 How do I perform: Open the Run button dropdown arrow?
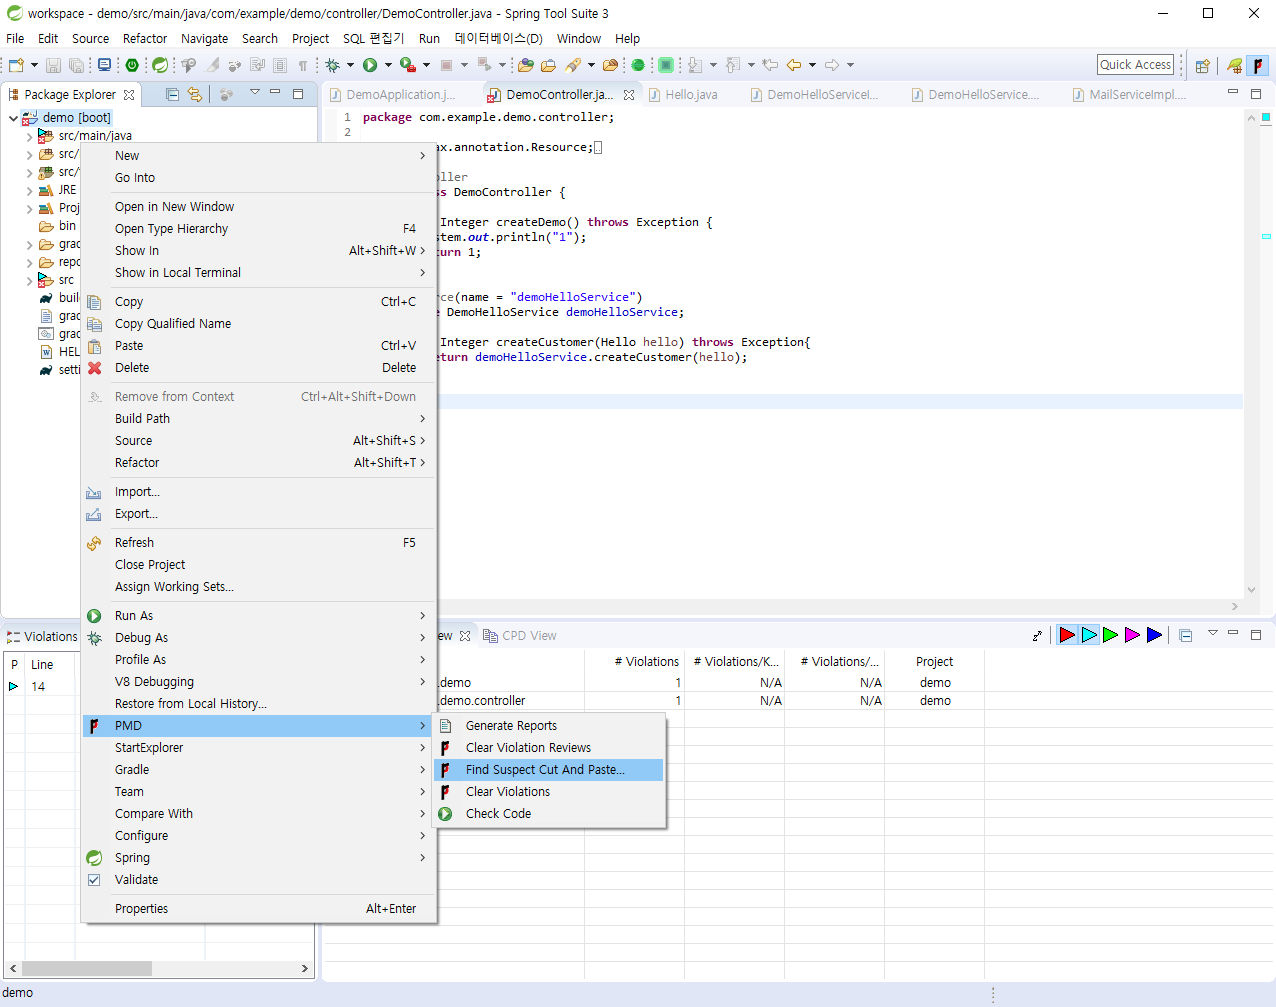(388, 65)
